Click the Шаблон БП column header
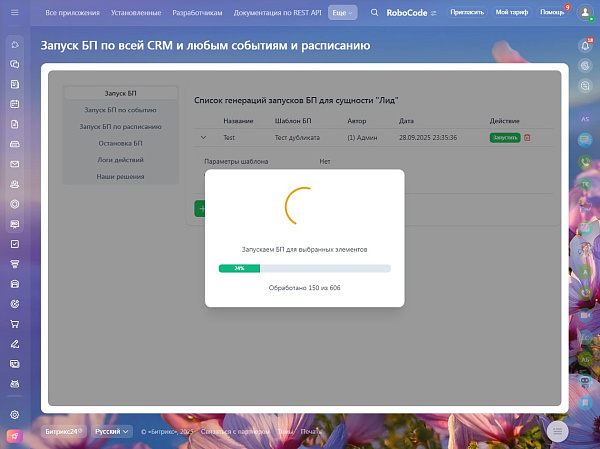The height and width of the screenshot is (449, 600). tap(293, 121)
